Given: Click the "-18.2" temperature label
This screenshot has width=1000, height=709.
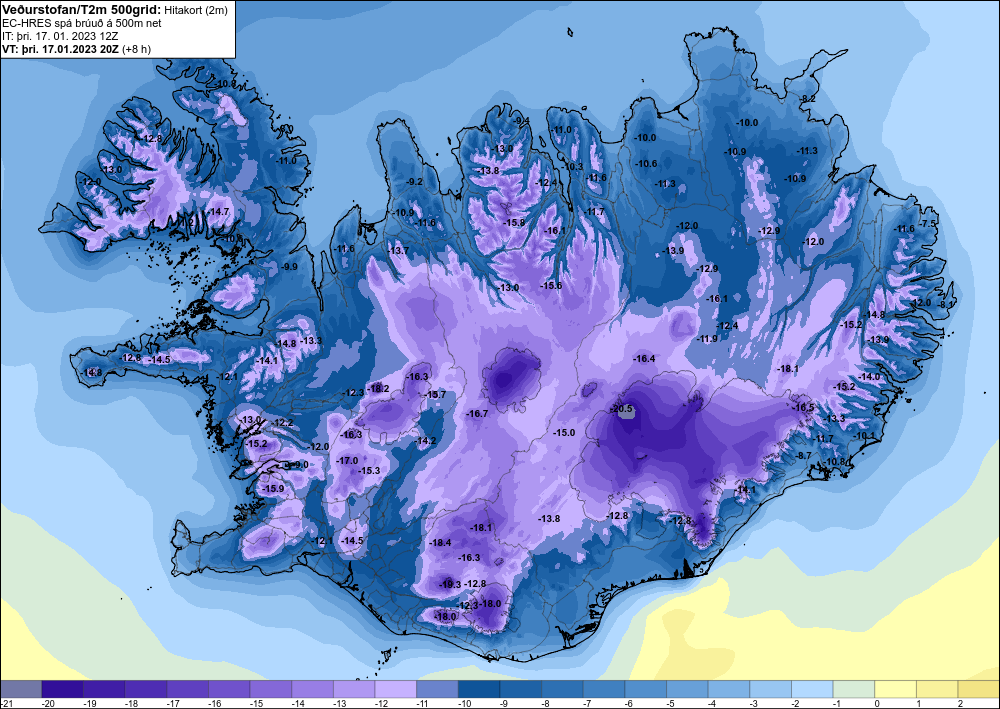Looking at the screenshot, I should click(378, 388).
